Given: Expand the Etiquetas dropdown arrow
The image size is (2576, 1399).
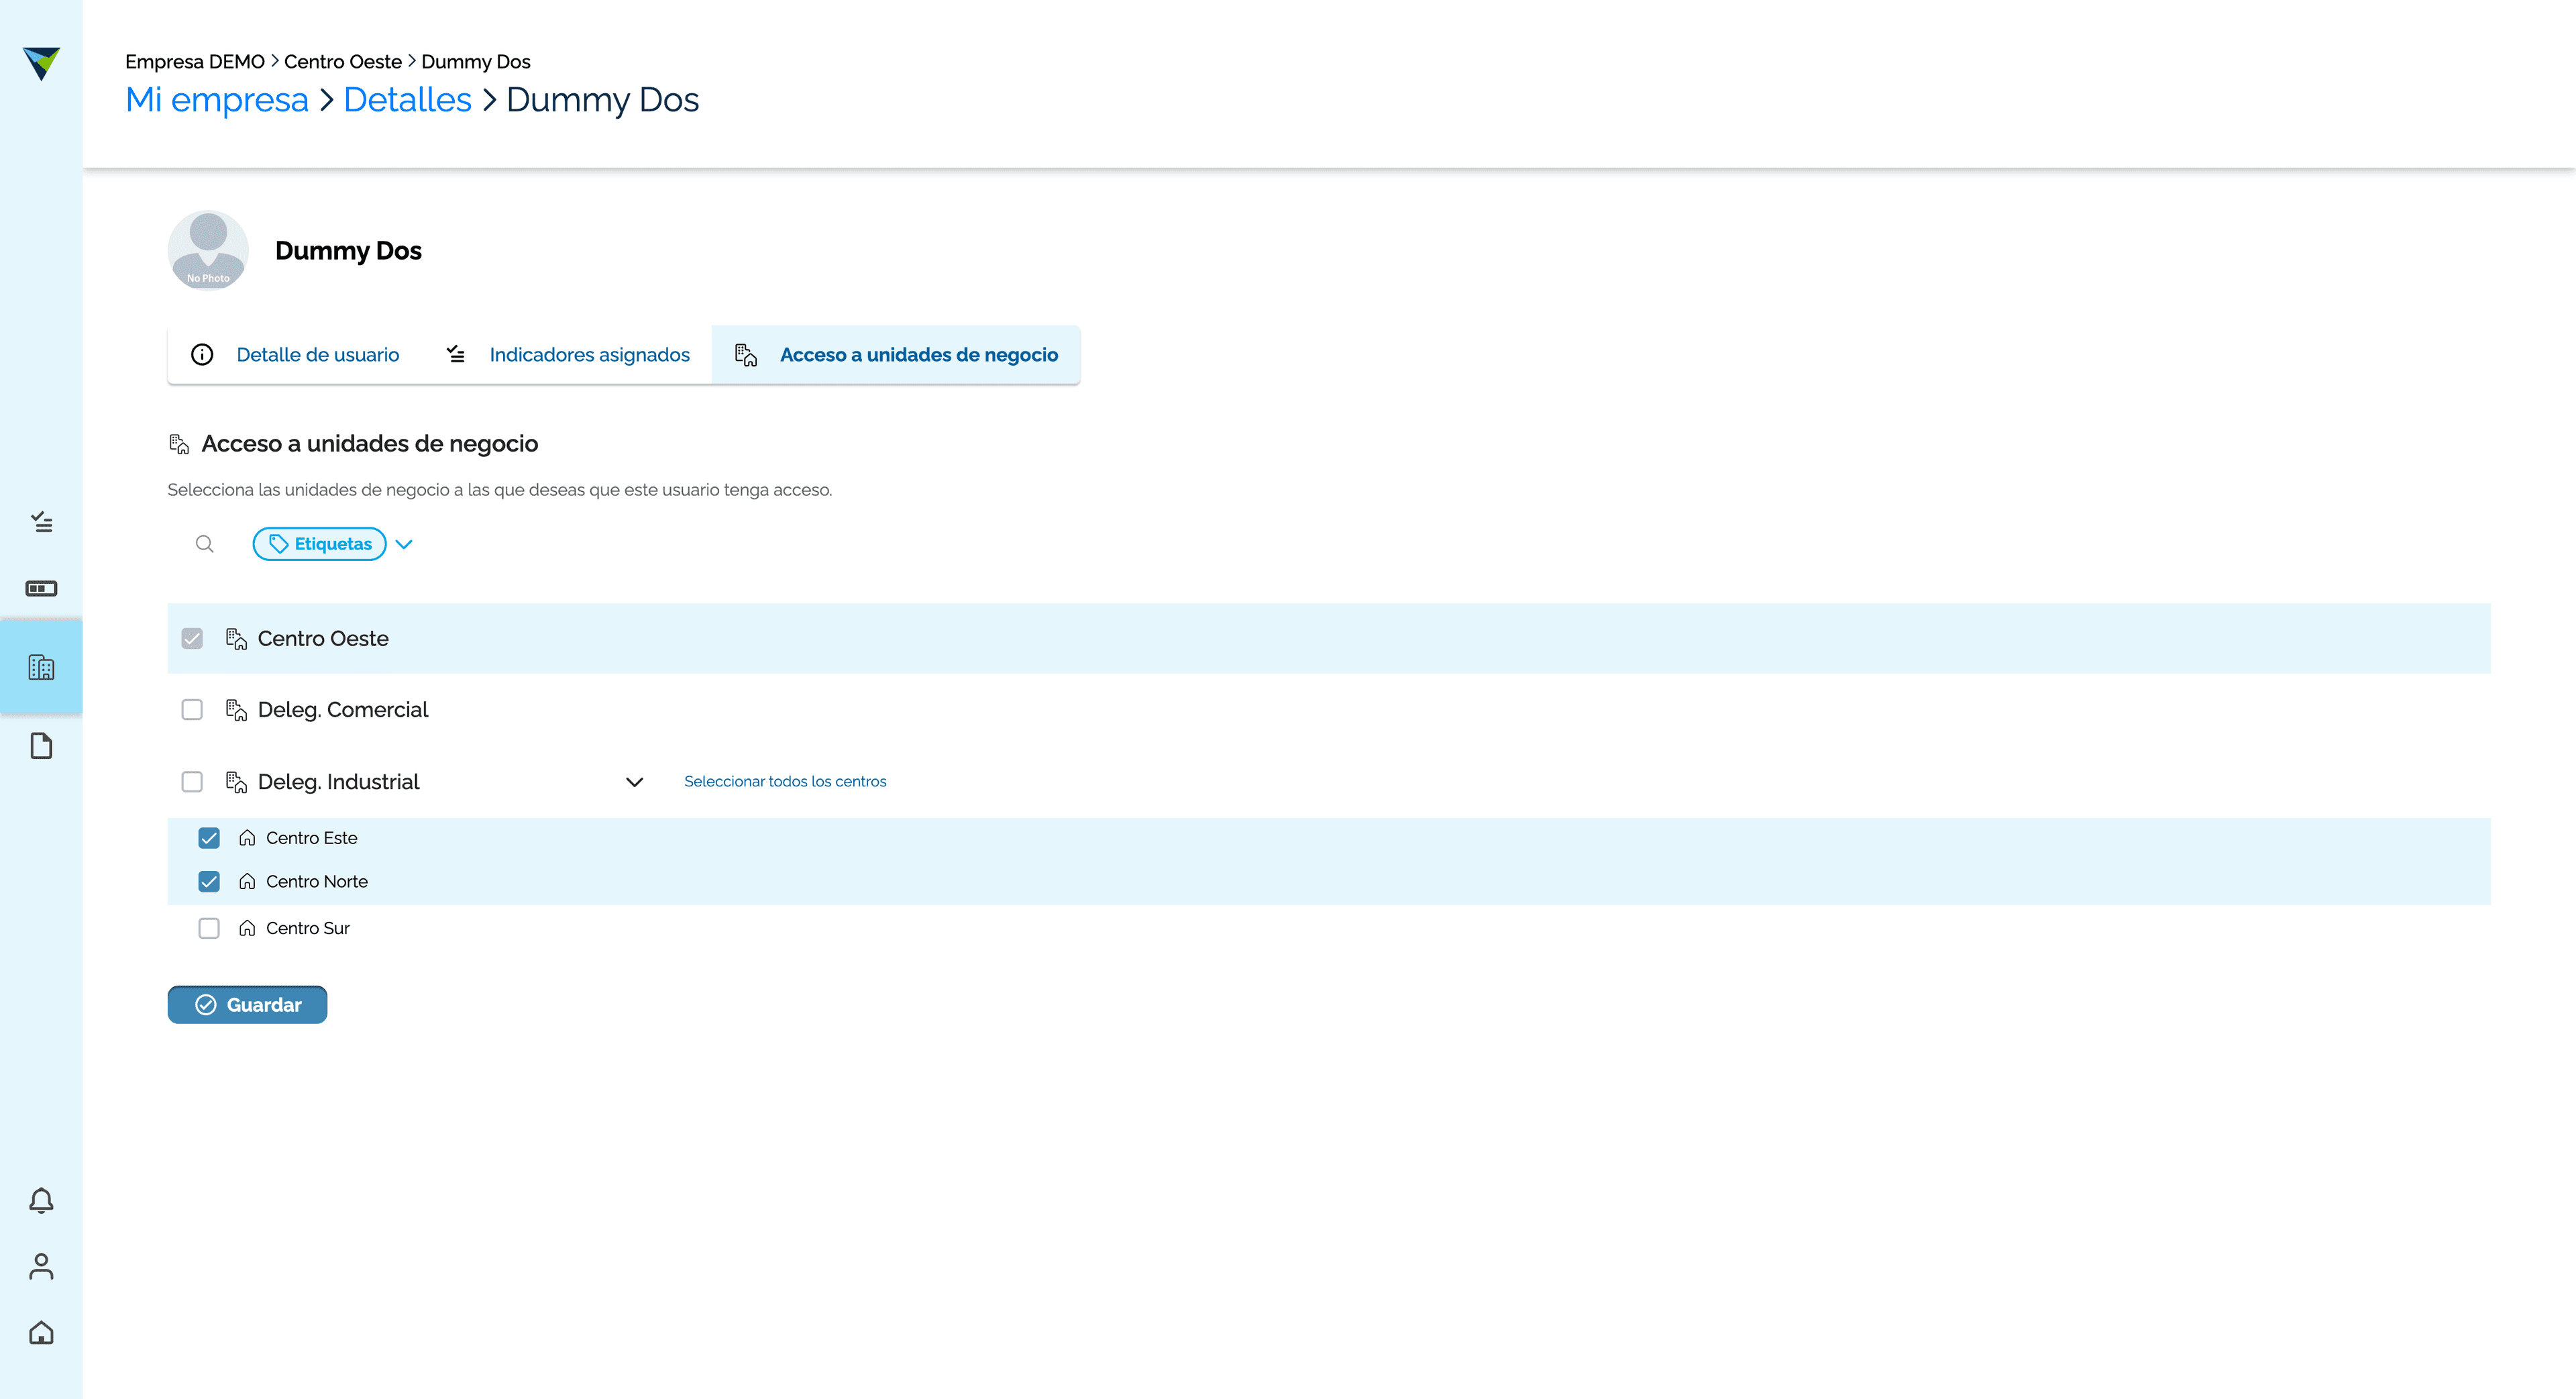Looking at the screenshot, I should point(404,544).
